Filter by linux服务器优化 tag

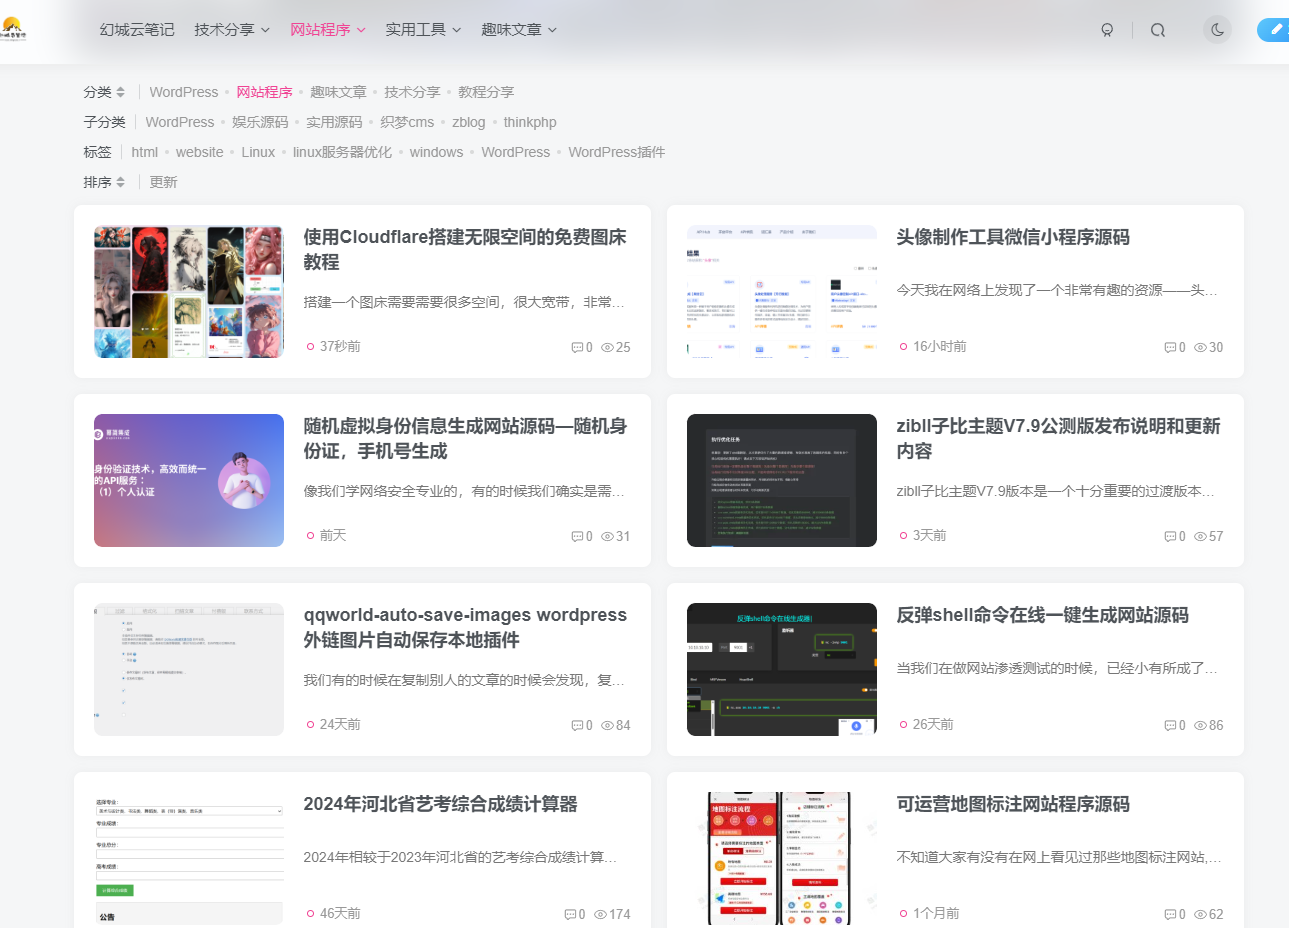pyautogui.click(x=342, y=152)
